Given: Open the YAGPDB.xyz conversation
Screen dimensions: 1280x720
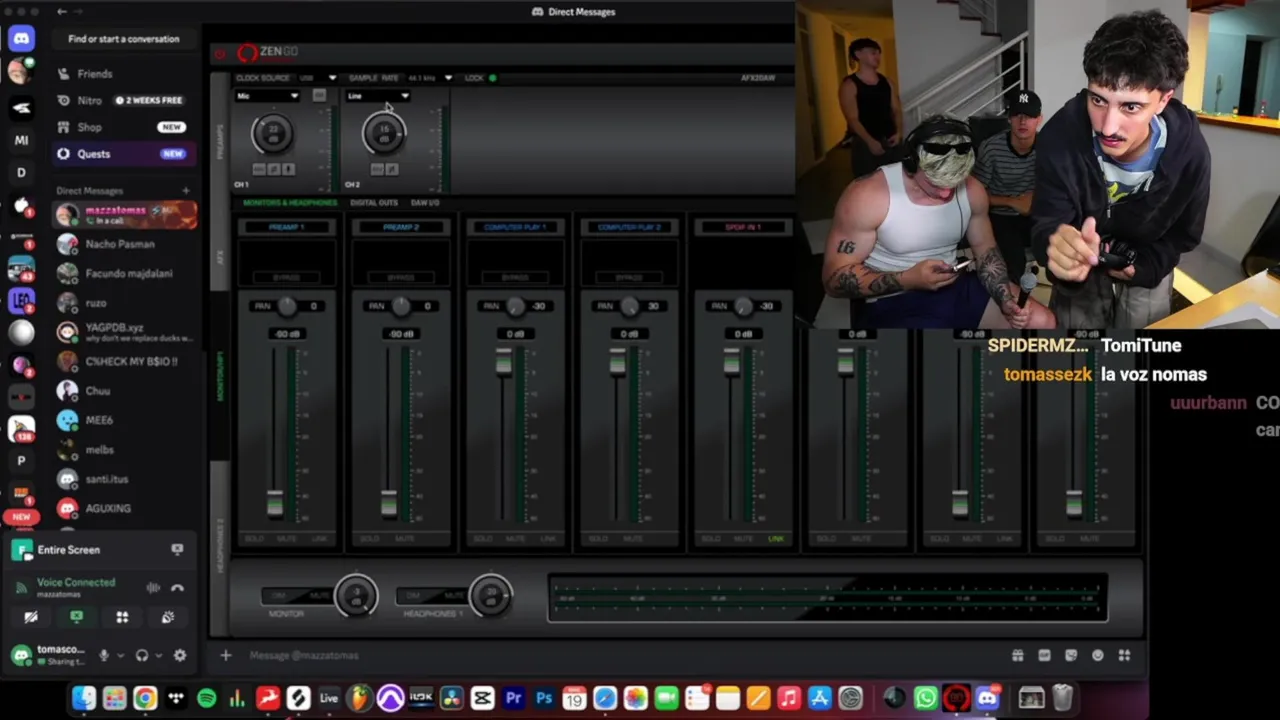Looking at the screenshot, I should tap(124, 332).
